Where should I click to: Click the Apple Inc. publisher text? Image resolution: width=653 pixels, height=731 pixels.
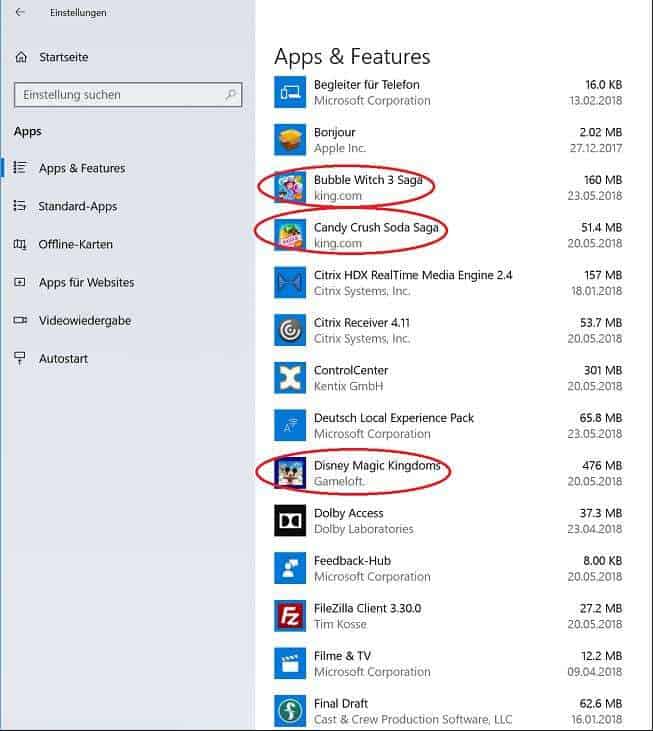(340, 148)
